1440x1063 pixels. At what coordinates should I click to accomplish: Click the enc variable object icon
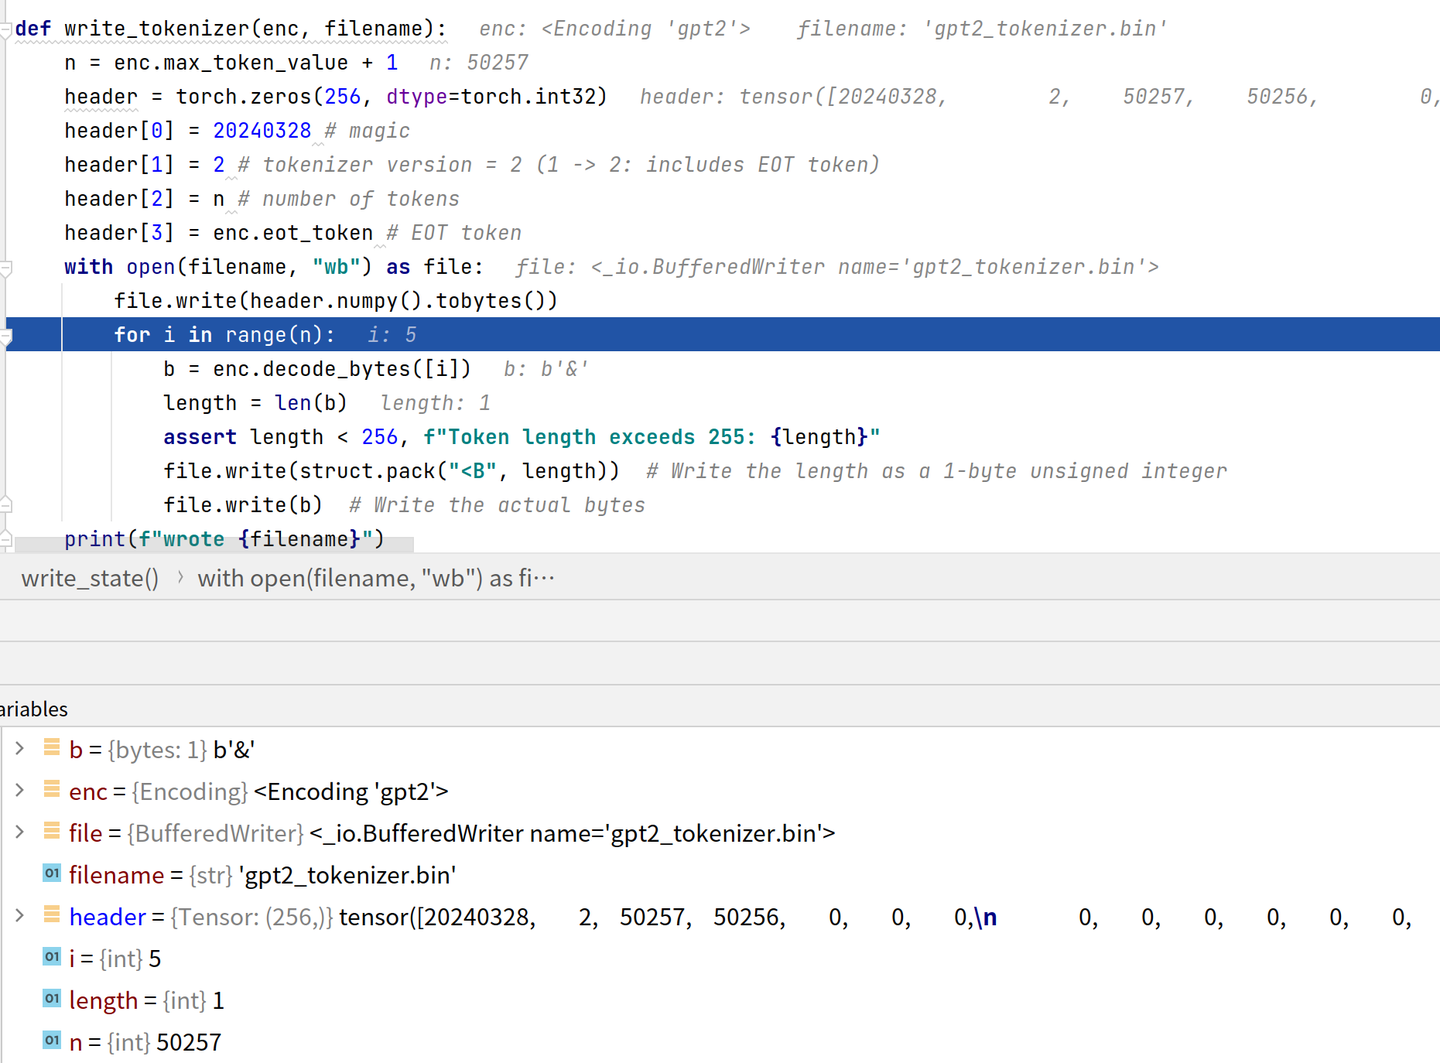click(52, 790)
